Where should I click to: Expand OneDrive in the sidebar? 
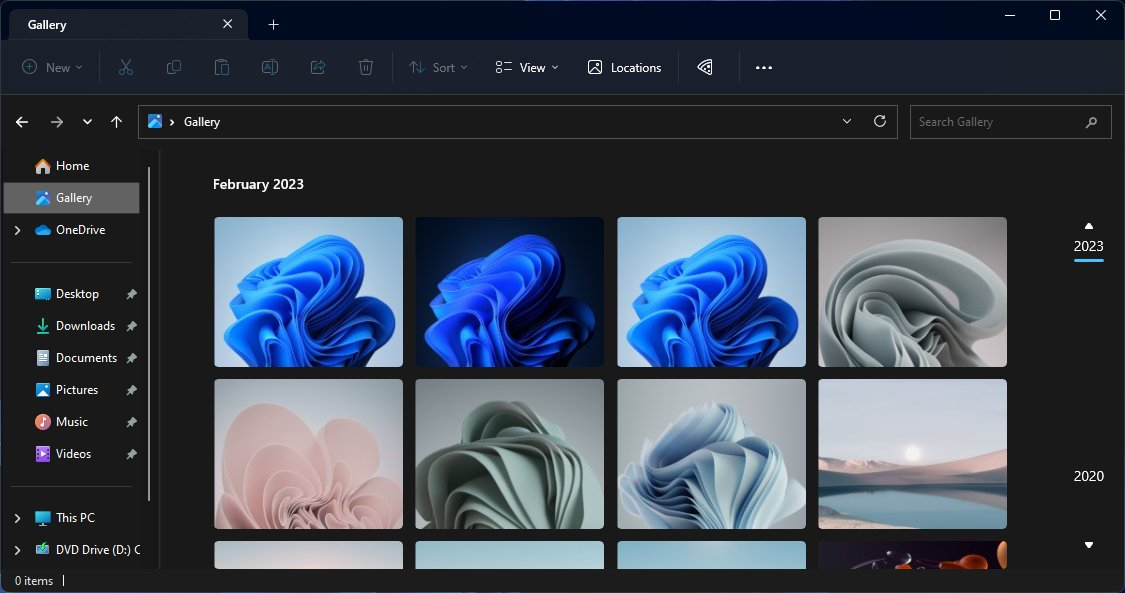pyautogui.click(x=17, y=229)
